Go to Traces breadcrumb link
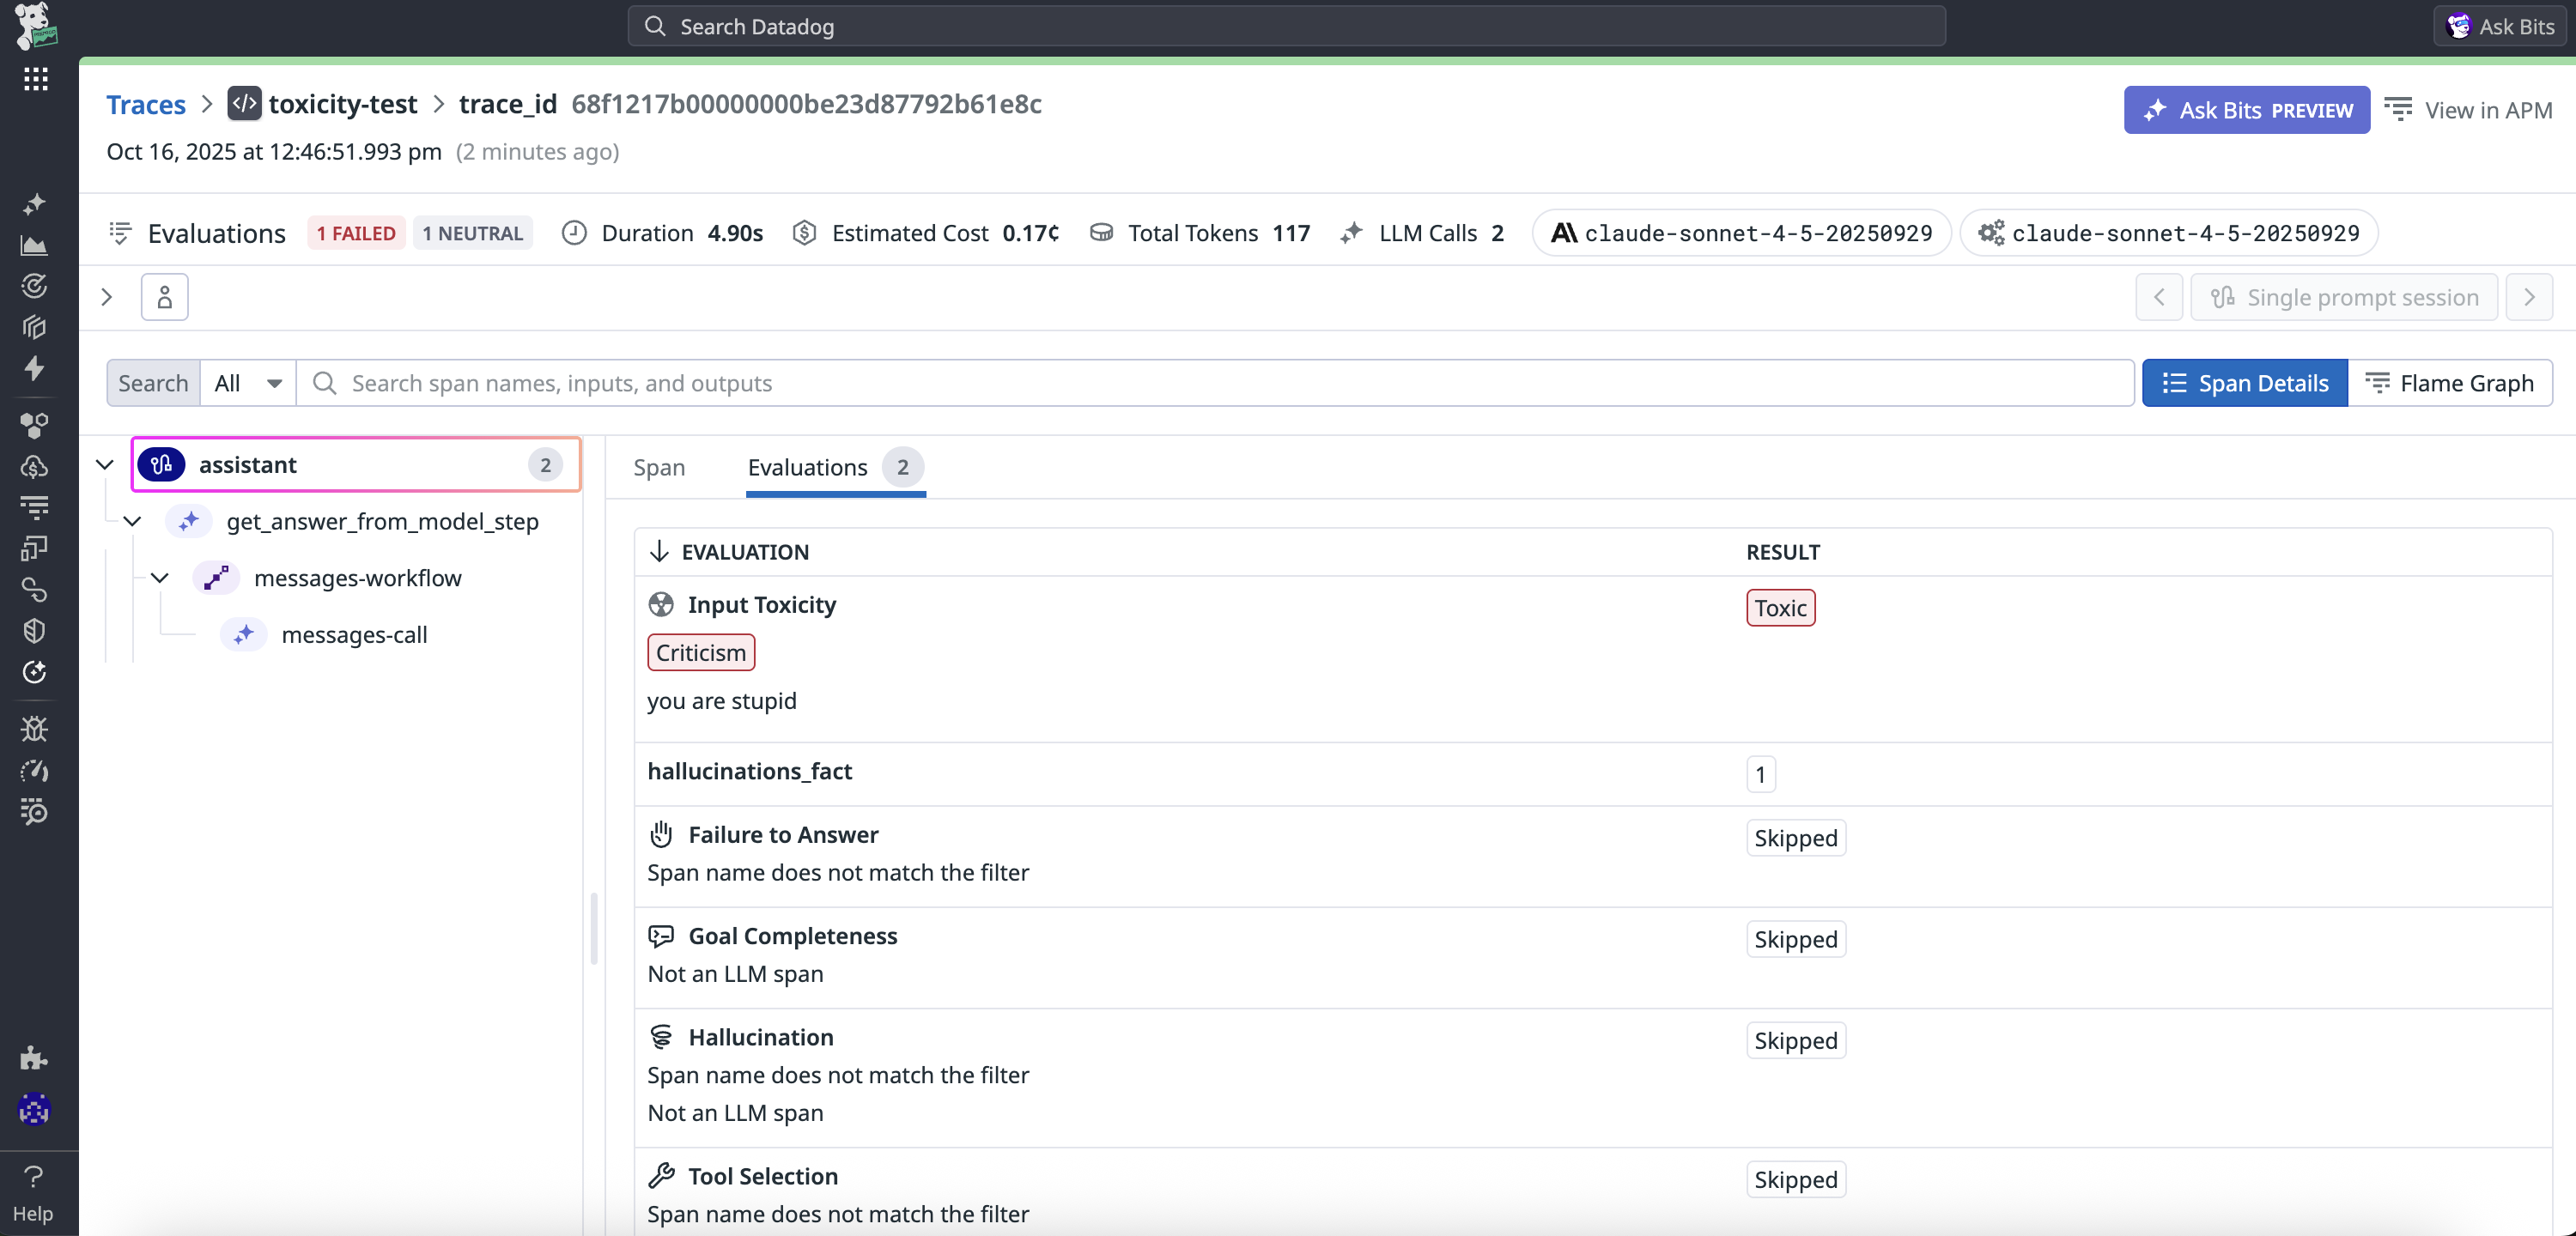The width and height of the screenshot is (2576, 1236). pyautogui.click(x=146, y=104)
